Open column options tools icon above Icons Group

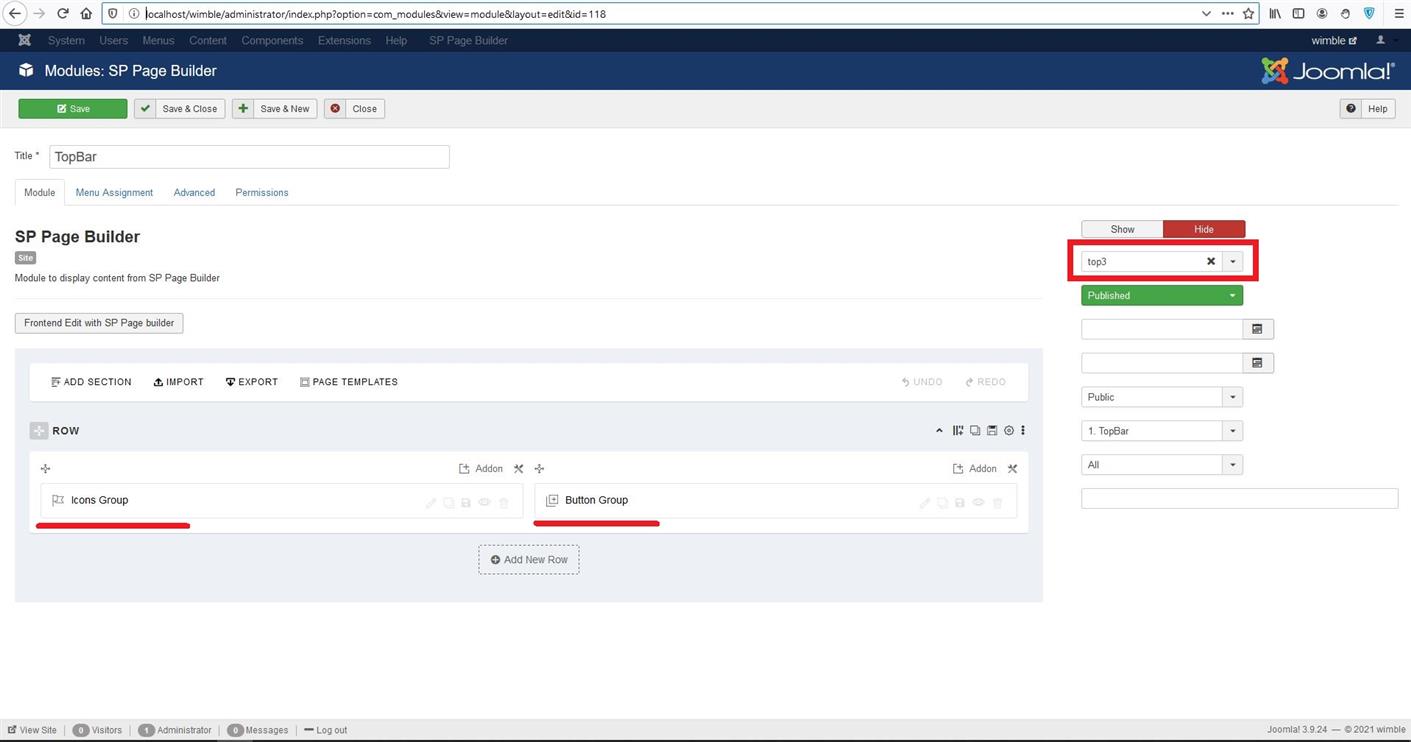518,469
